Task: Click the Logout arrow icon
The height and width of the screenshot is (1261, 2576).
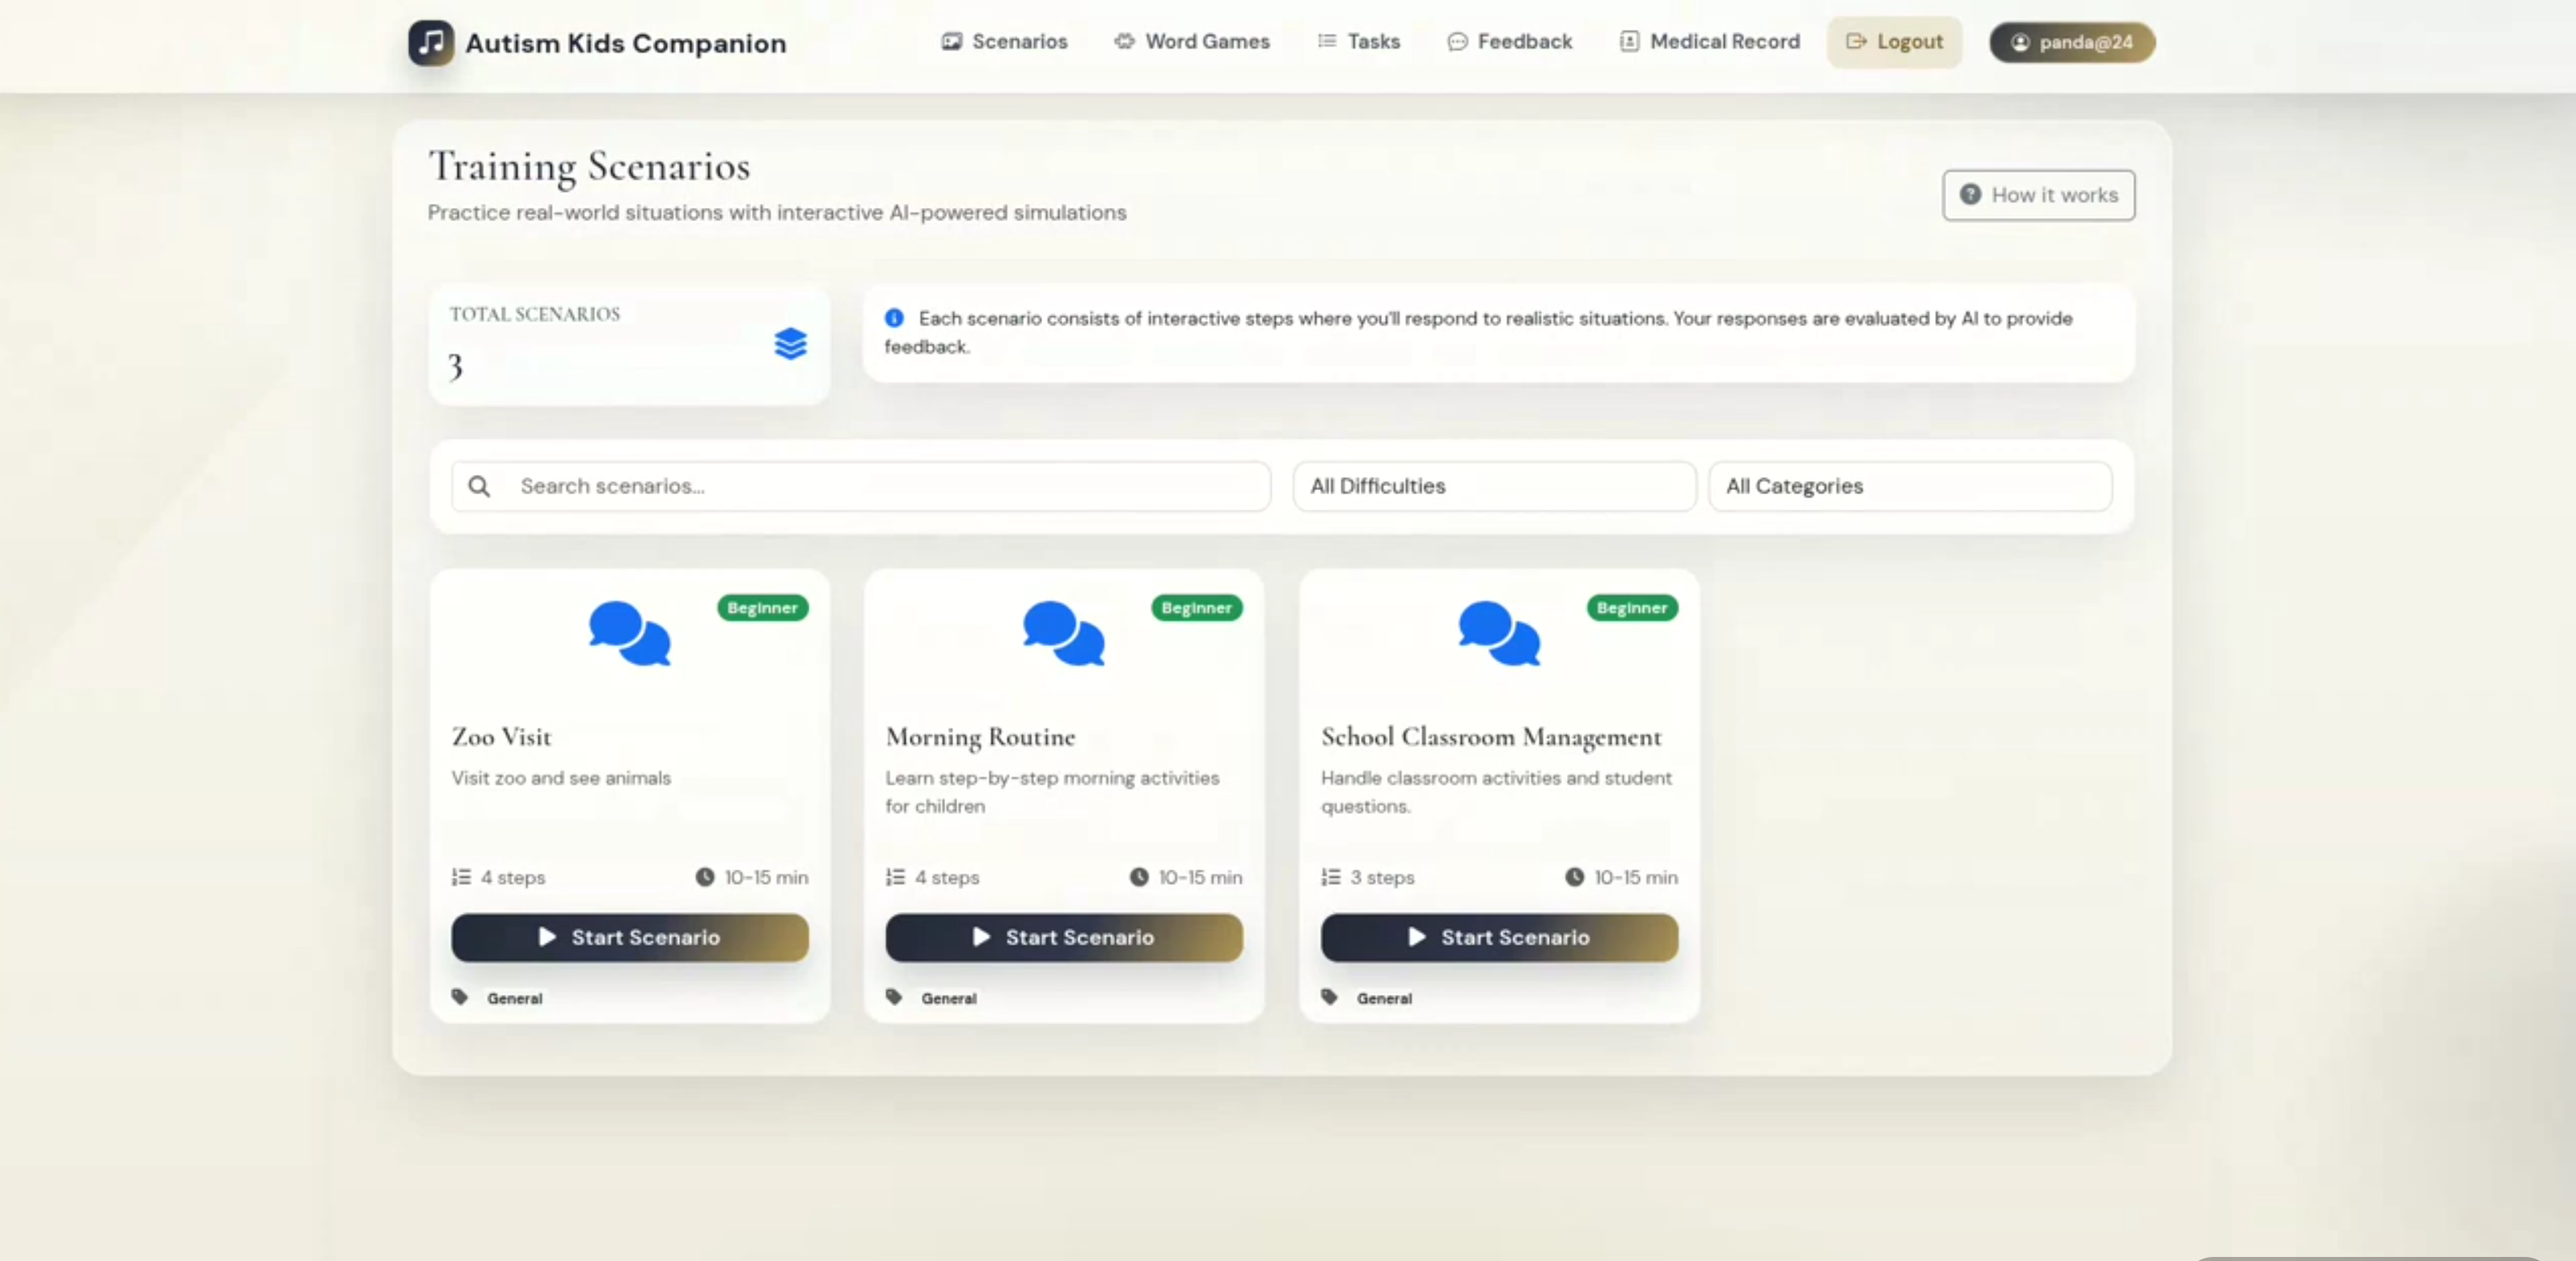Action: [1856, 42]
